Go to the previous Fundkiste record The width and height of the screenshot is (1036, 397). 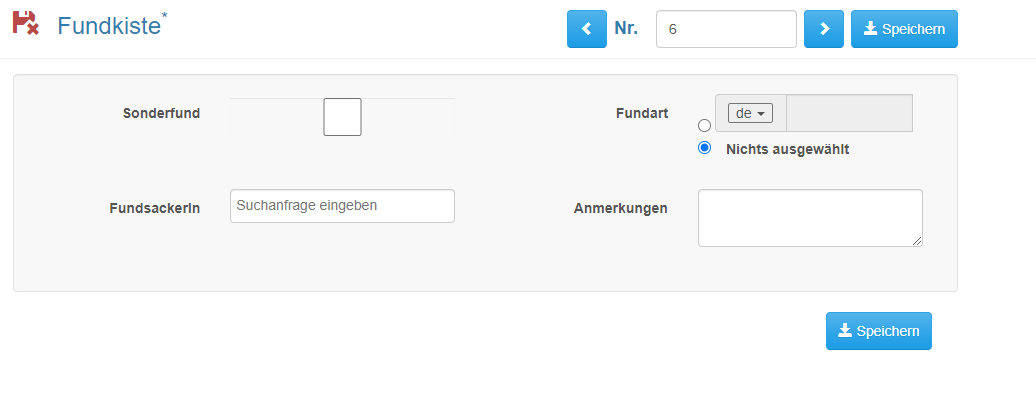click(x=587, y=29)
